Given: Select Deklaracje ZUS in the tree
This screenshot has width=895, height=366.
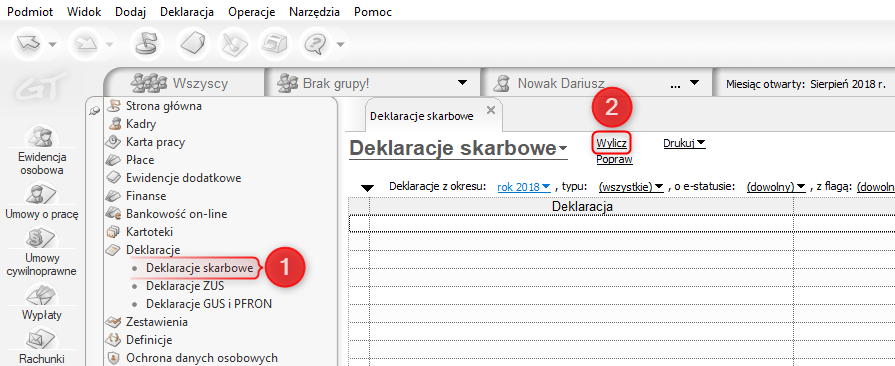Looking at the screenshot, I should coord(185,286).
